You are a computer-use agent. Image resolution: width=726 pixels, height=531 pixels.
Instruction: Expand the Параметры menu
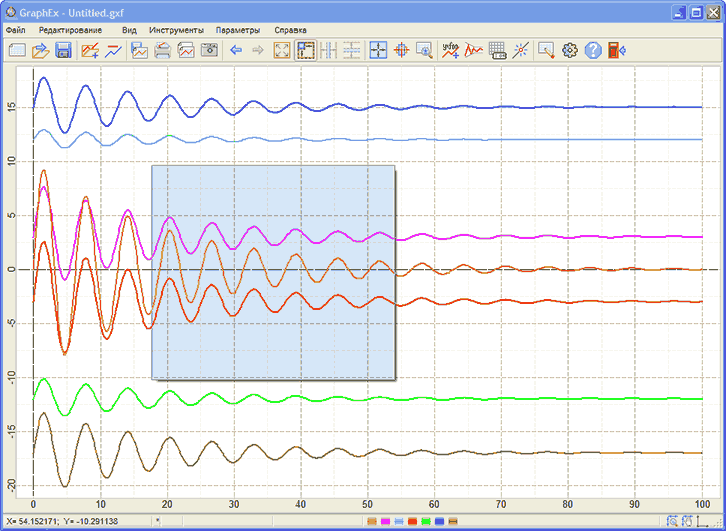coord(238,30)
